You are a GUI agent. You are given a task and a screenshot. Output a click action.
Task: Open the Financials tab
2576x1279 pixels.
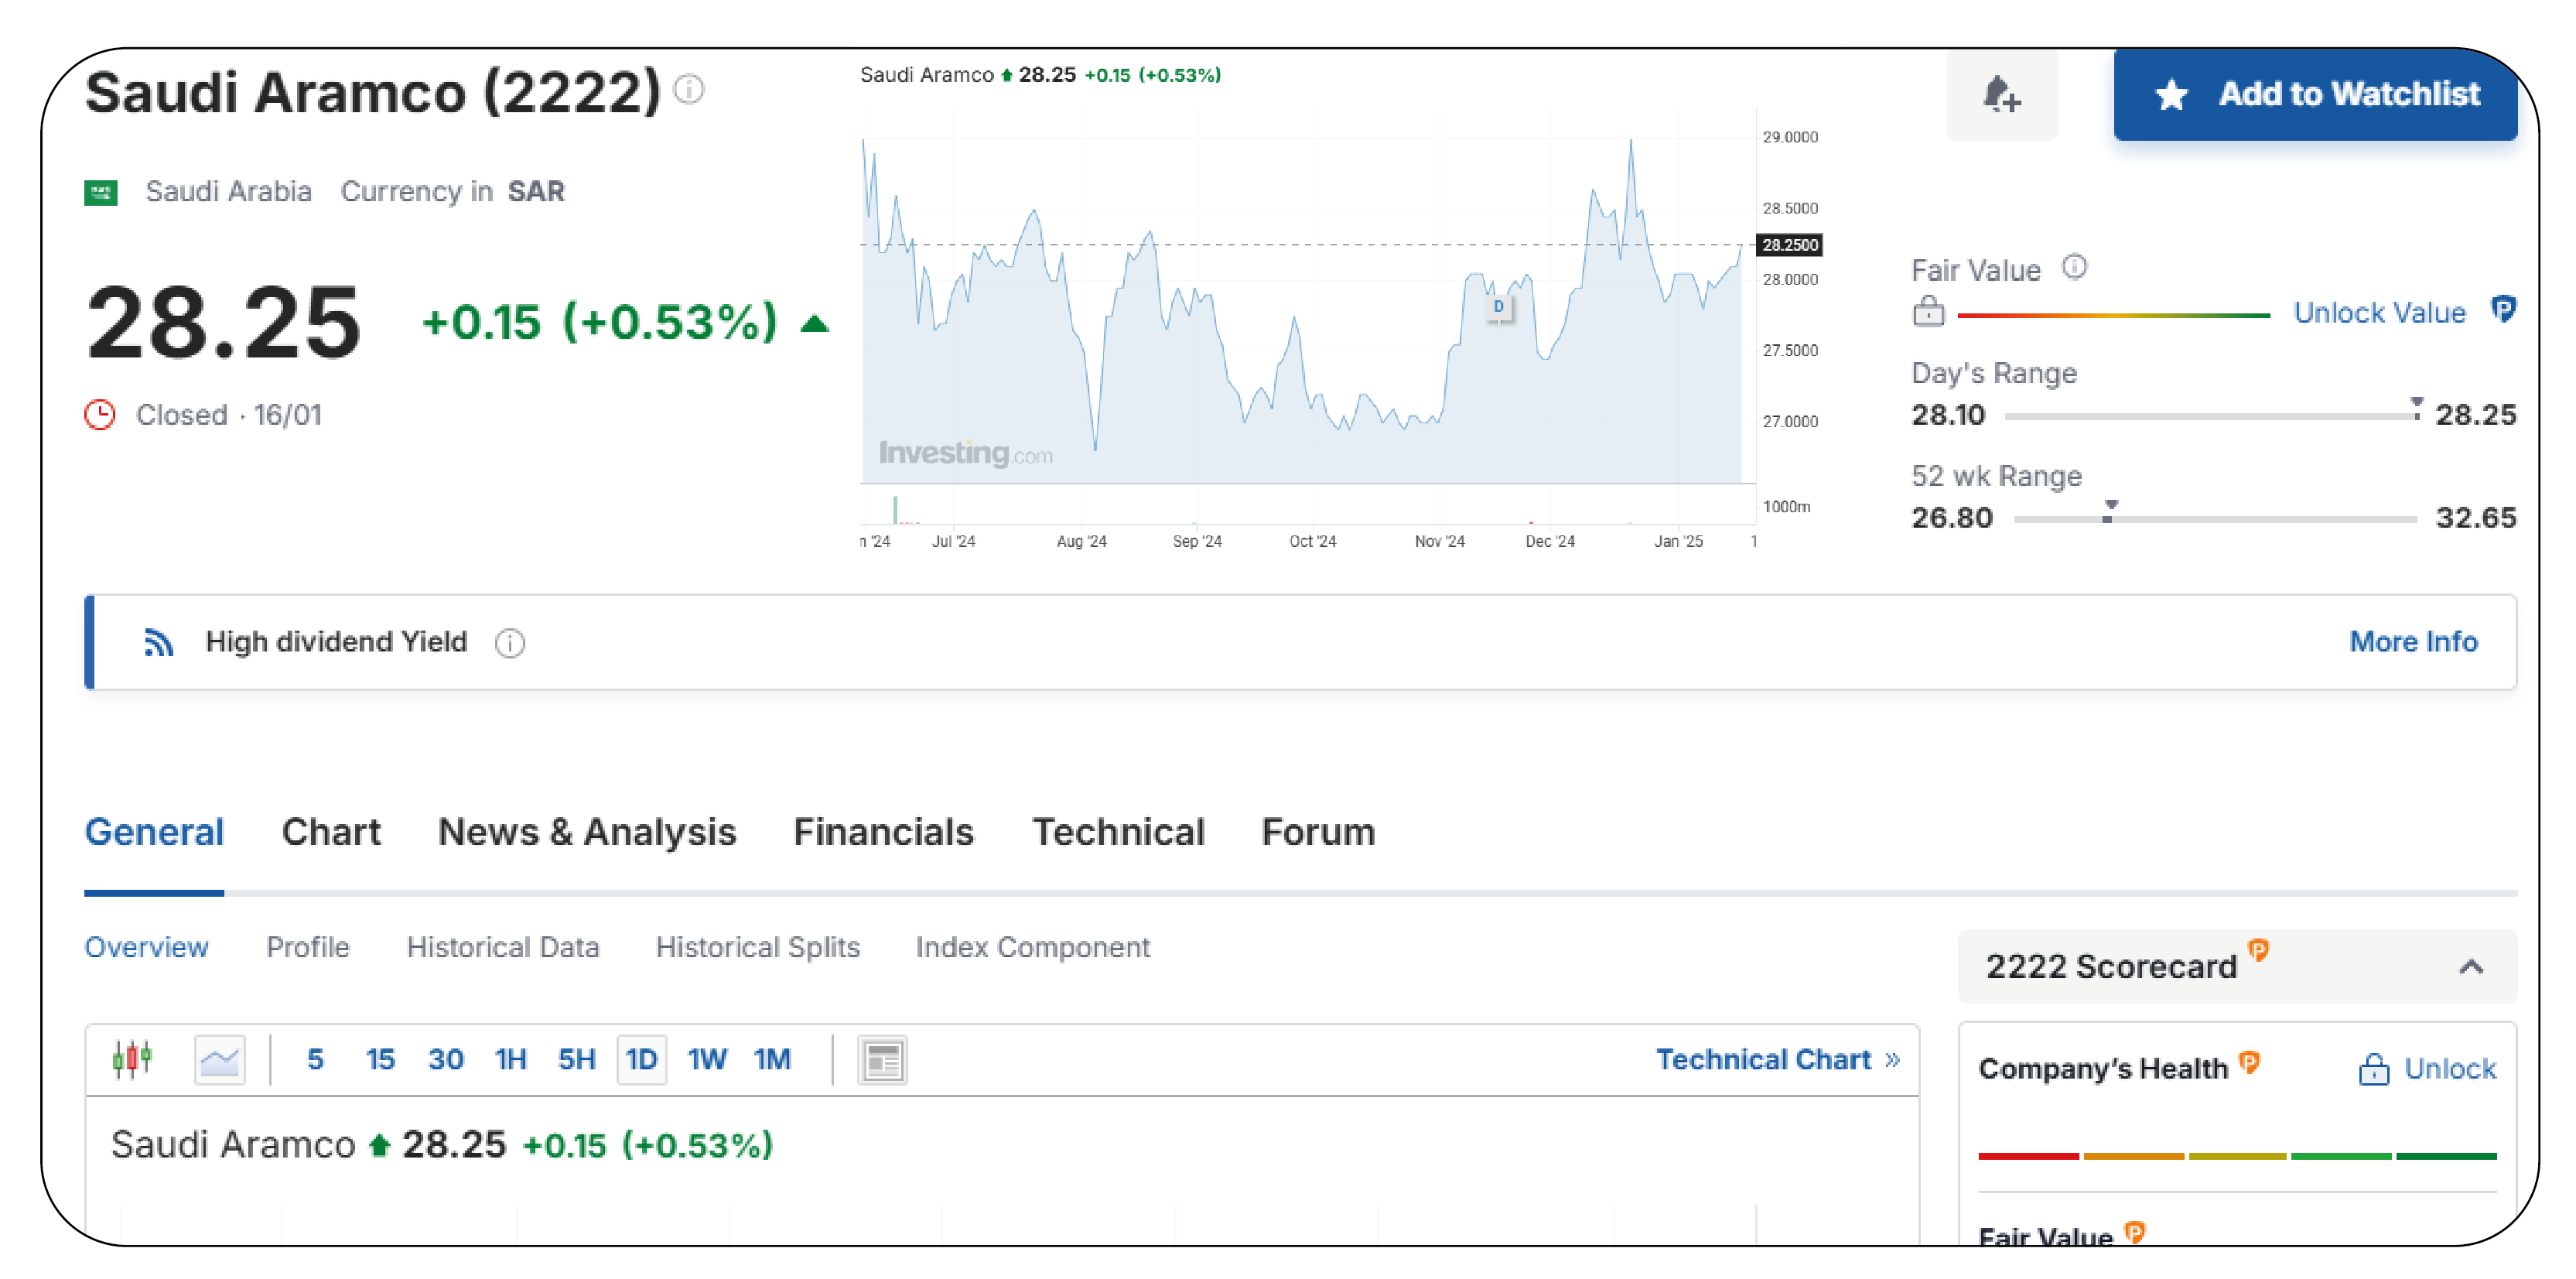(883, 832)
